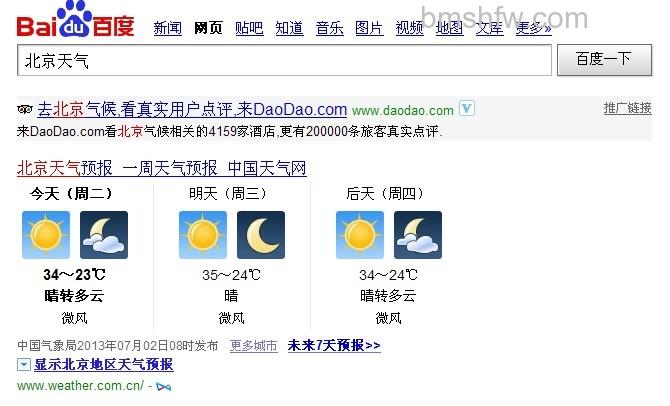Click tomorrow's (周三) crescent moon icon
This screenshot has height=406, width=670.
[261, 235]
